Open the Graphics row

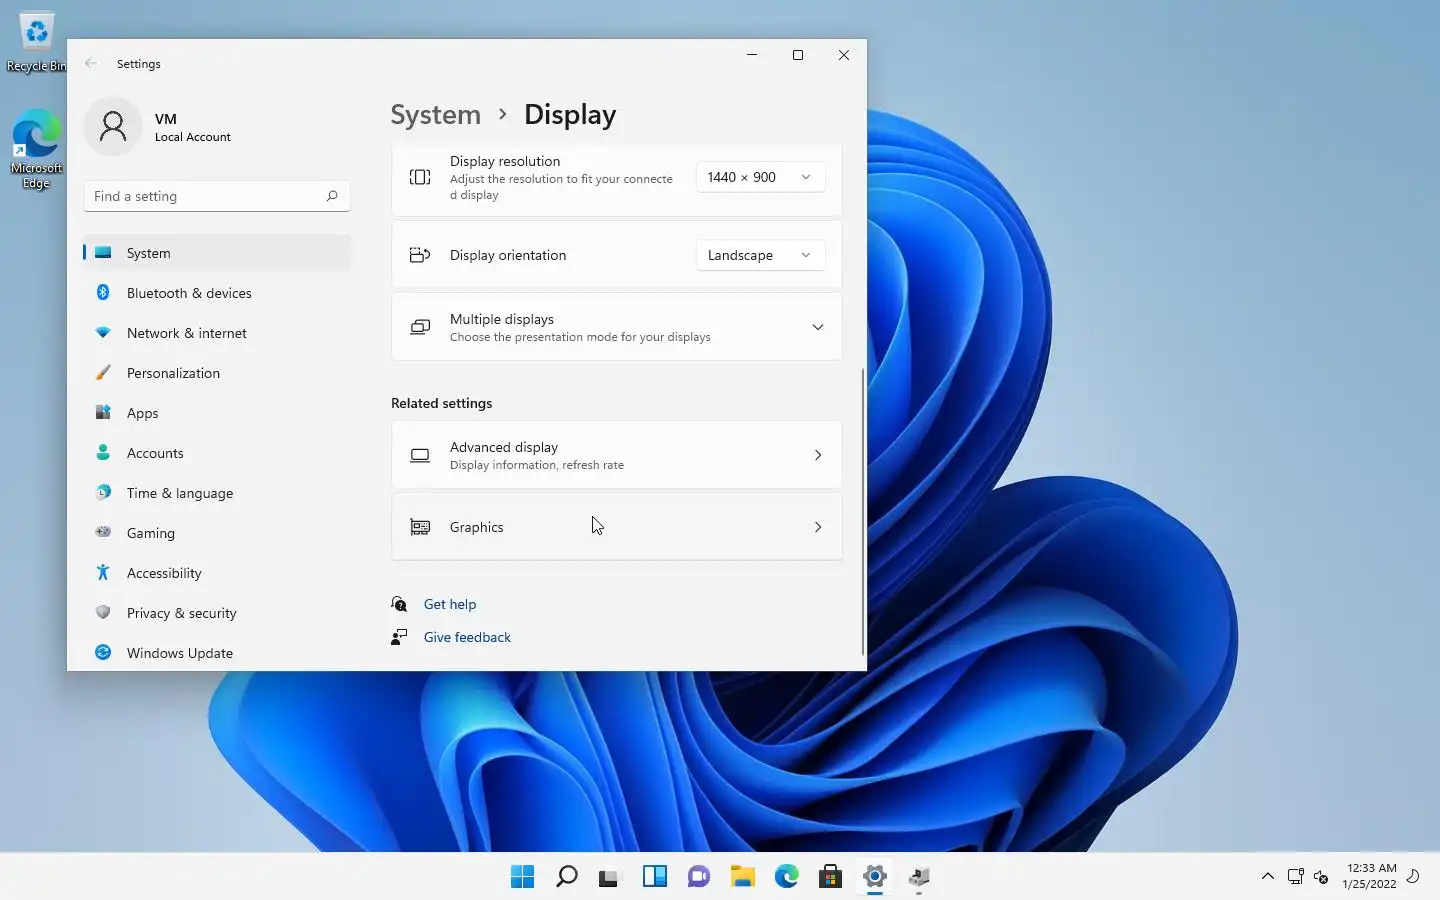(x=616, y=527)
